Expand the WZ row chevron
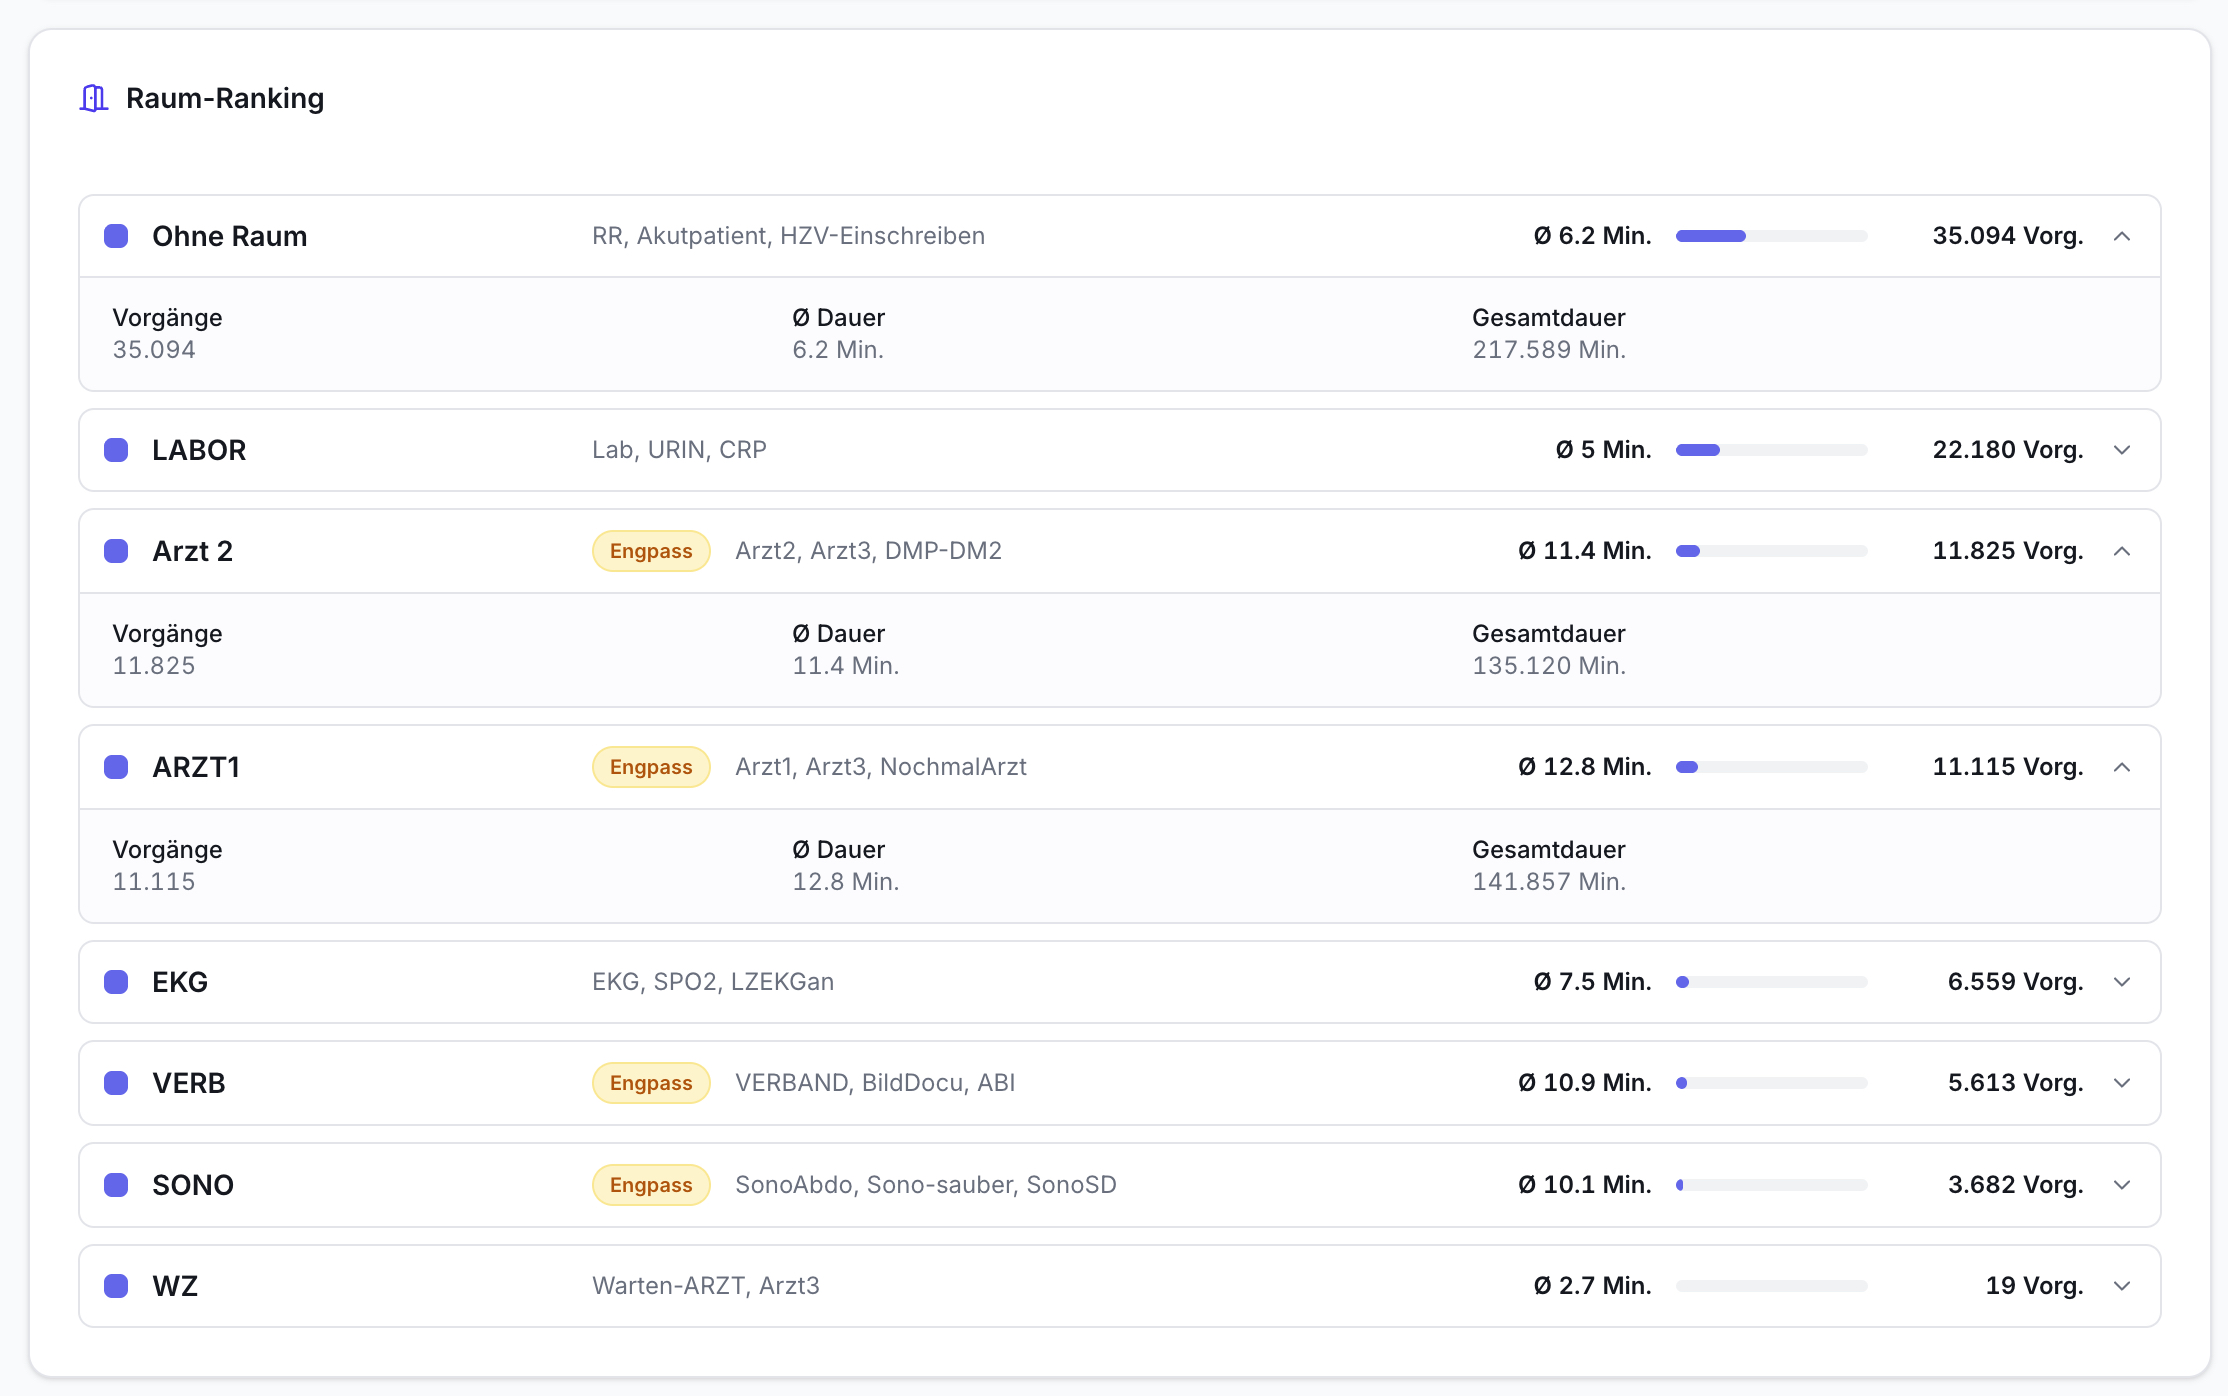 (2122, 1286)
